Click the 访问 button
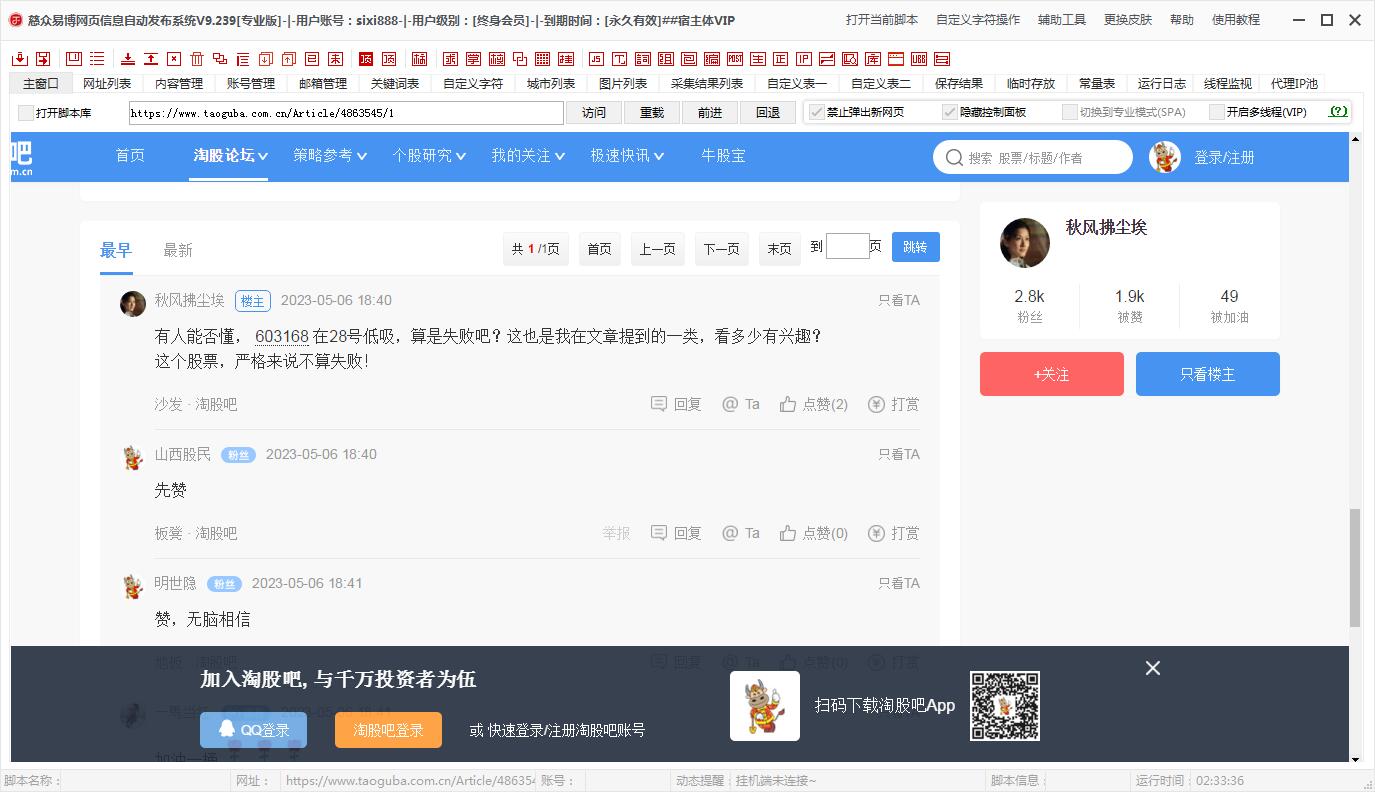 [x=594, y=112]
